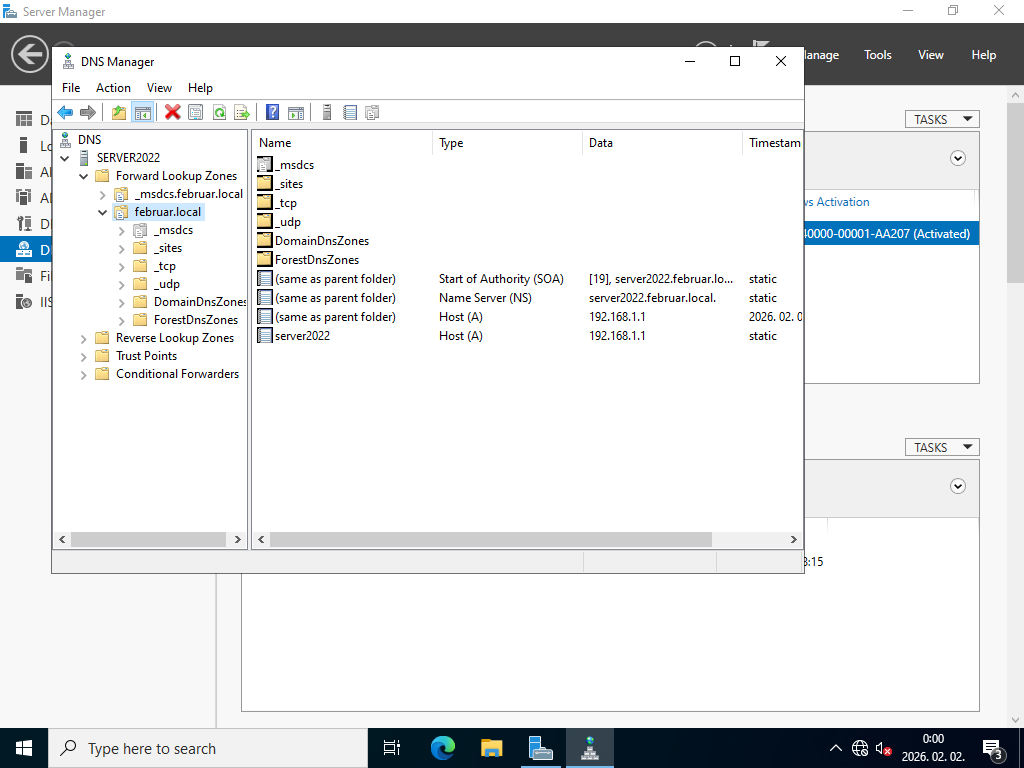Click the New Server toolbar icon
Image resolution: width=1024 pixels, height=768 pixels.
point(326,113)
